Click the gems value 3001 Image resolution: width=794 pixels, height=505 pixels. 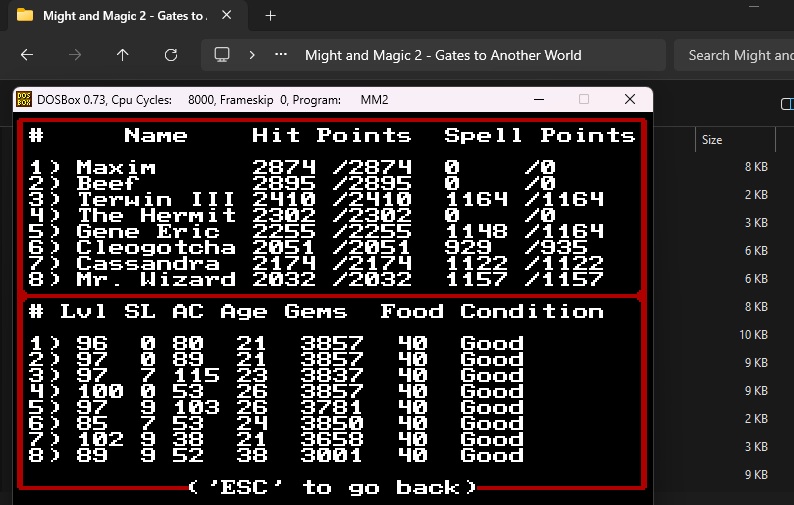pos(332,455)
